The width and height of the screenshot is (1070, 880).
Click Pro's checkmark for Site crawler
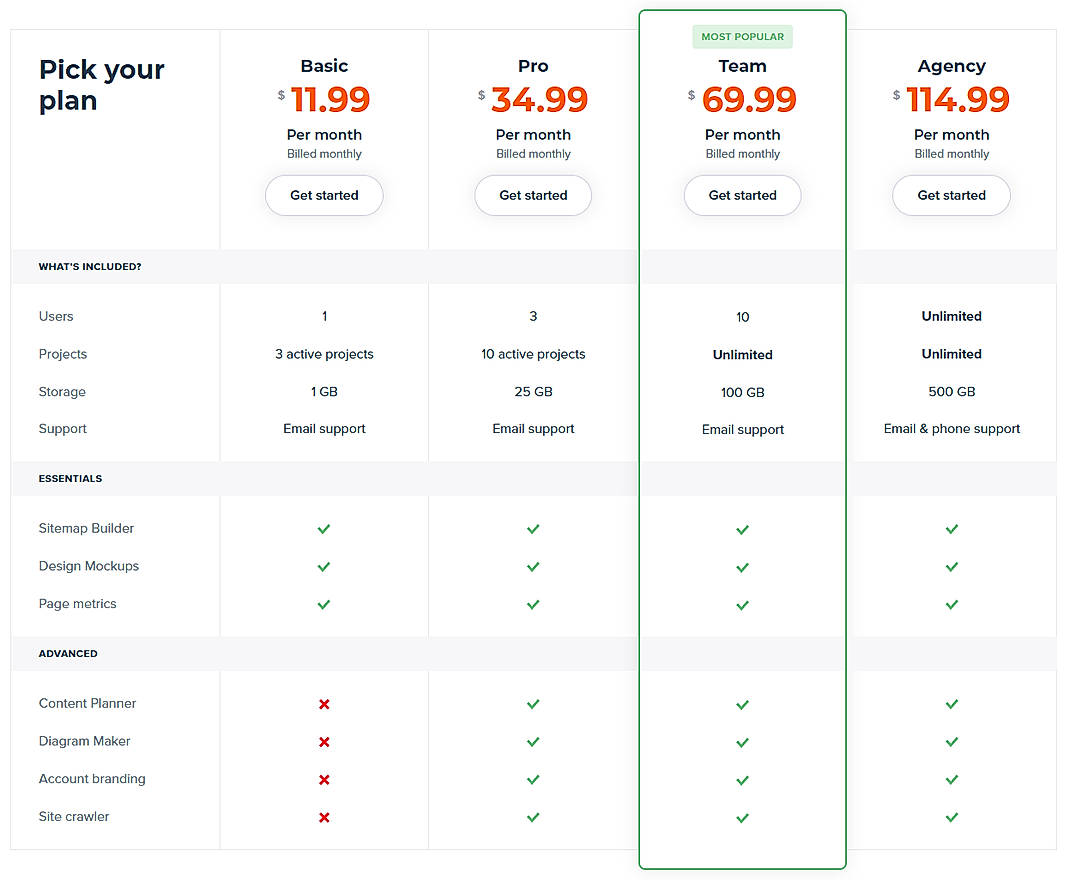pos(533,817)
